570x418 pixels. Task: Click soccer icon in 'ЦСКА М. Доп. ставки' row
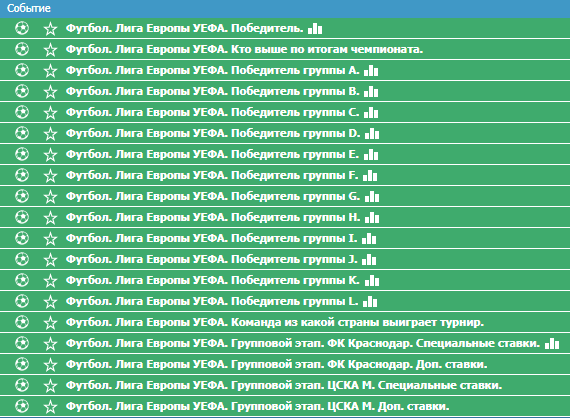click(x=22, y=406)
